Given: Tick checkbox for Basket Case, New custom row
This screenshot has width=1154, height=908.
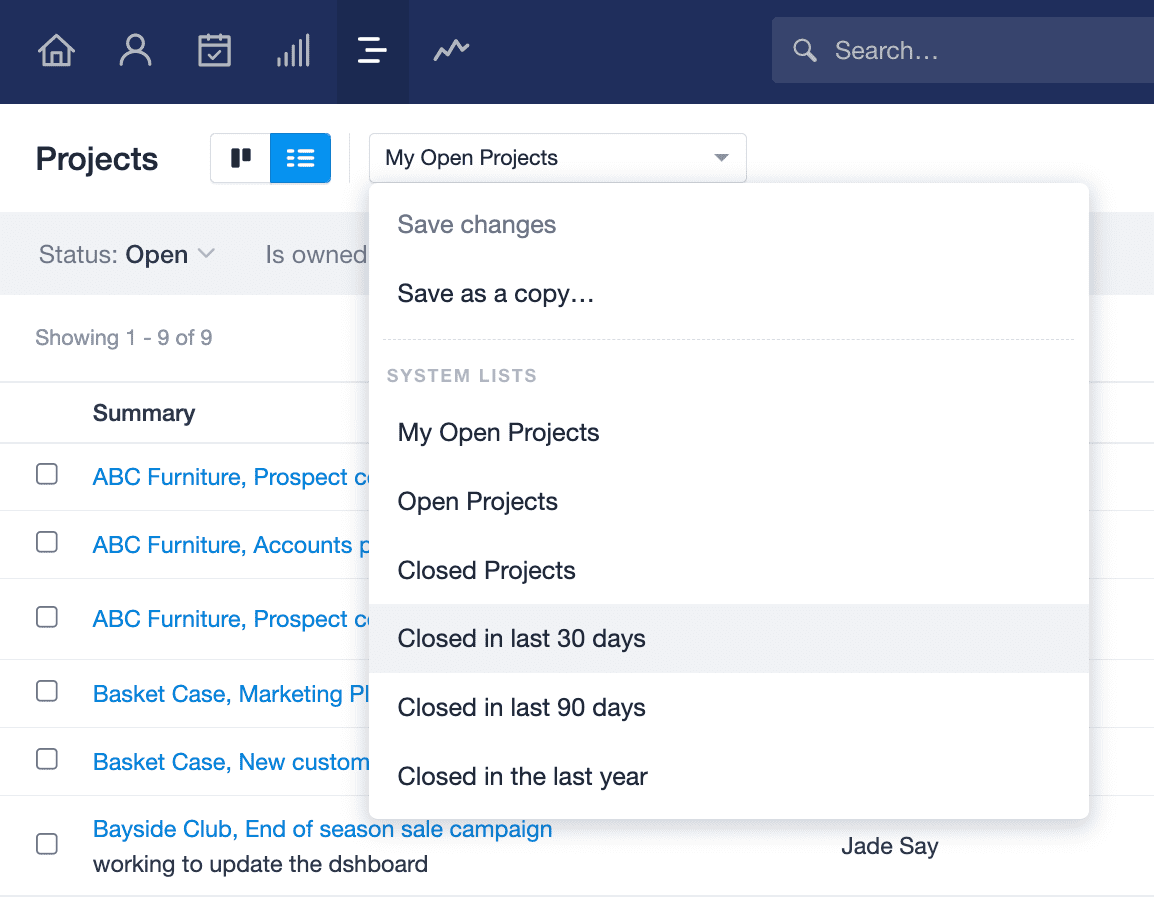Looking at the screenshot, I should point(47,759).
